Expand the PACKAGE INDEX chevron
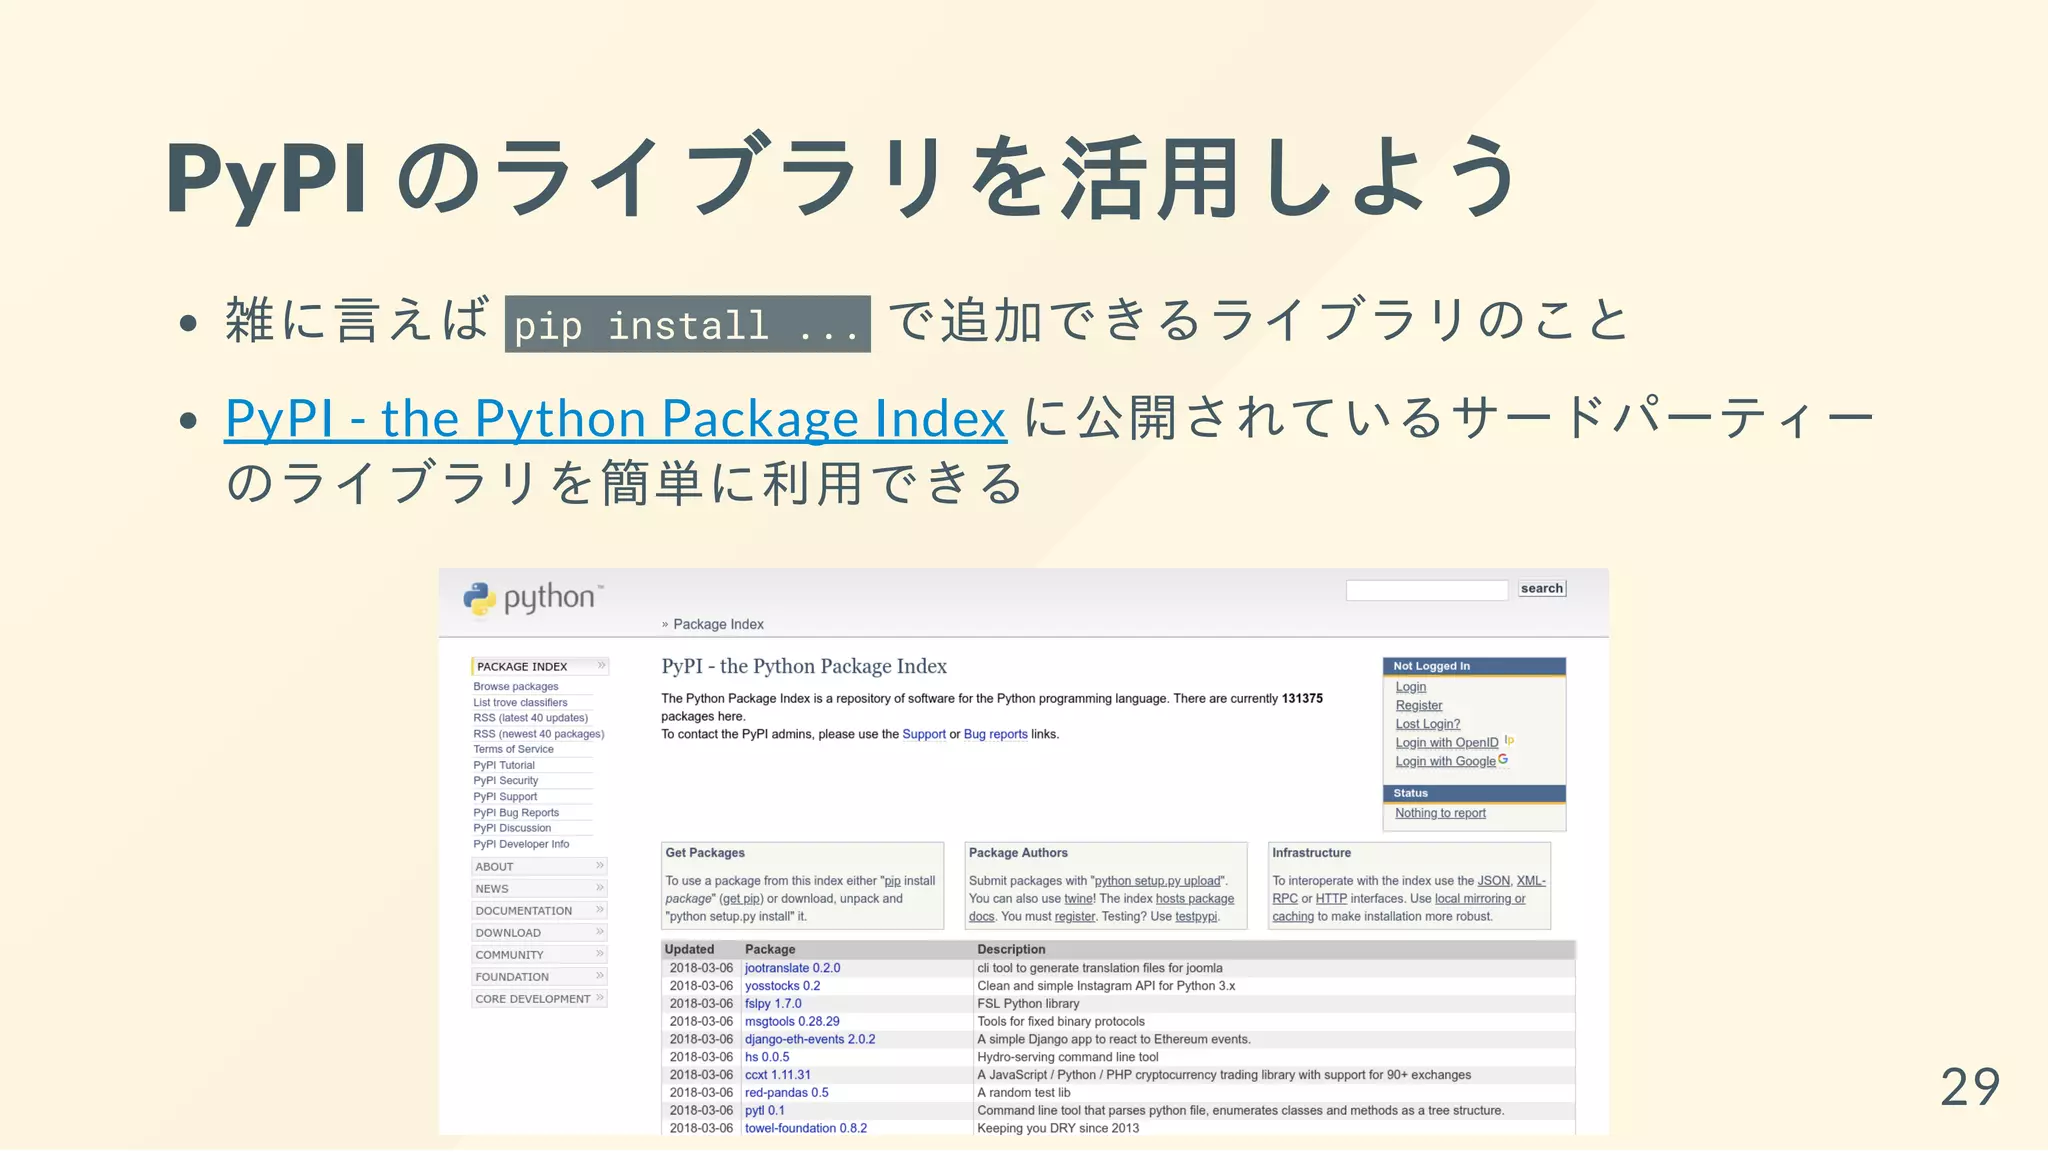The width and height of the screenshot is (2048, 1152). [x=601, y=665]
